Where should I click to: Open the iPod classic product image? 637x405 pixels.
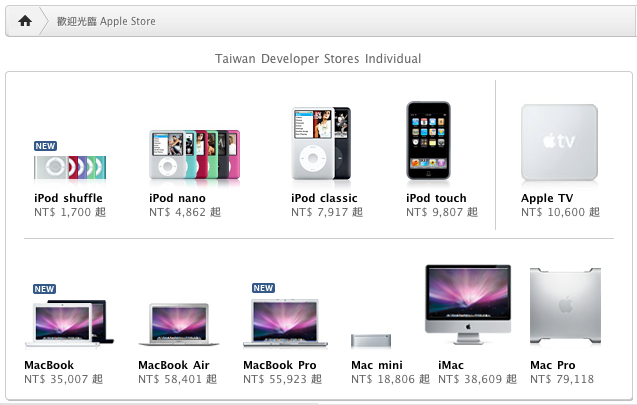pyautogui.click(x=321, y=143)
